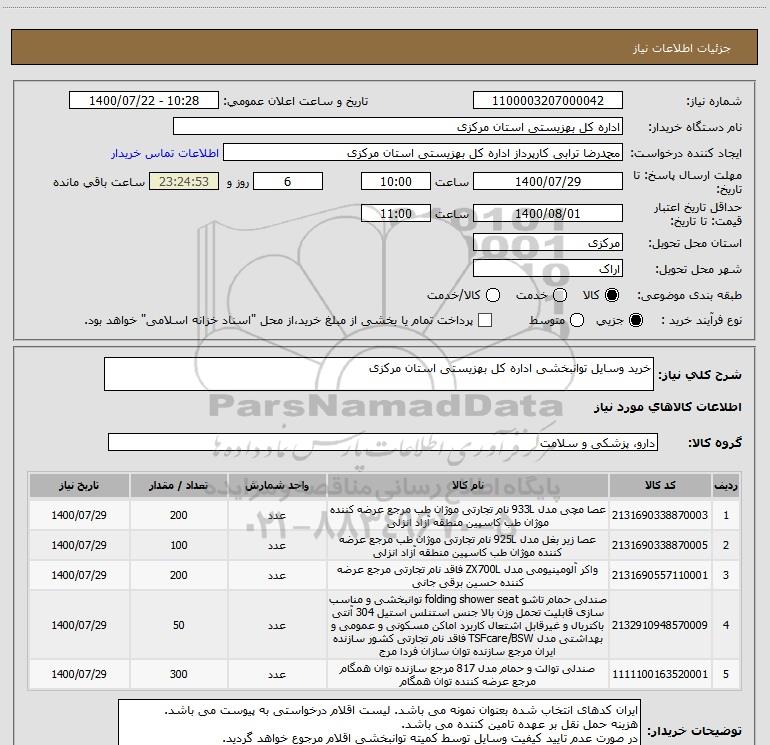Viewport: 770px width, 745px height.
Task: Click the شهر محل تحویل field اراک
Action: point(548,269)
